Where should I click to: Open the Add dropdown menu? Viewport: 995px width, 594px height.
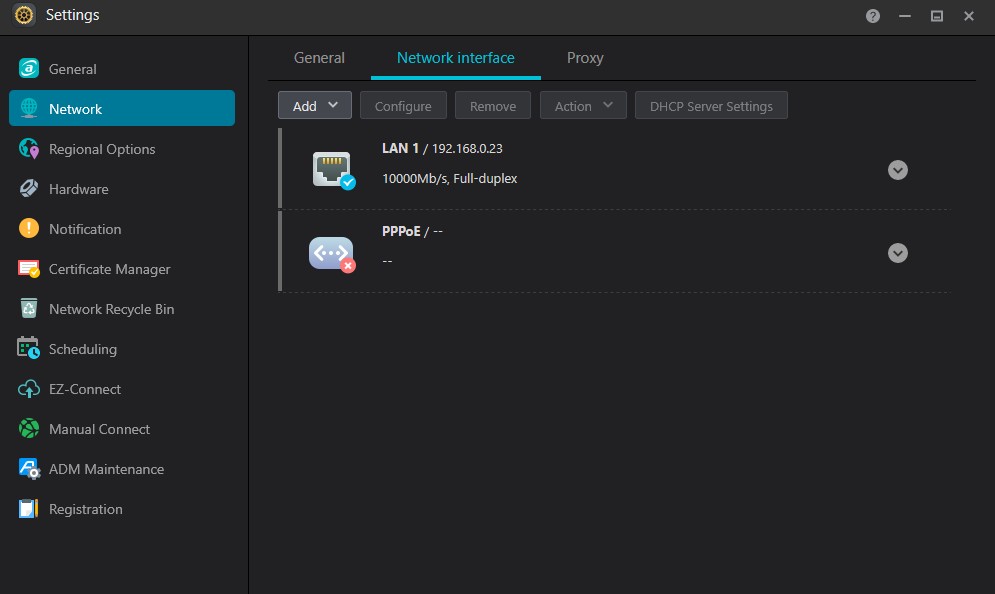(x=315, y=105)
